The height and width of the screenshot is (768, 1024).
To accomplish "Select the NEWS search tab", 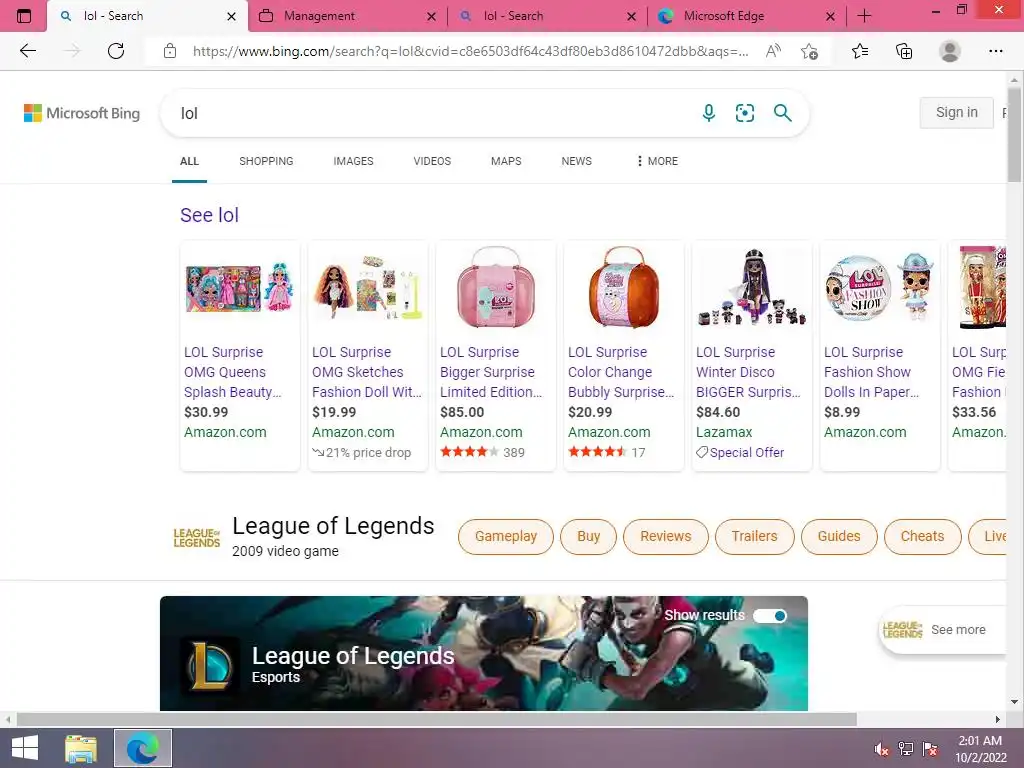I will (577, 161).
